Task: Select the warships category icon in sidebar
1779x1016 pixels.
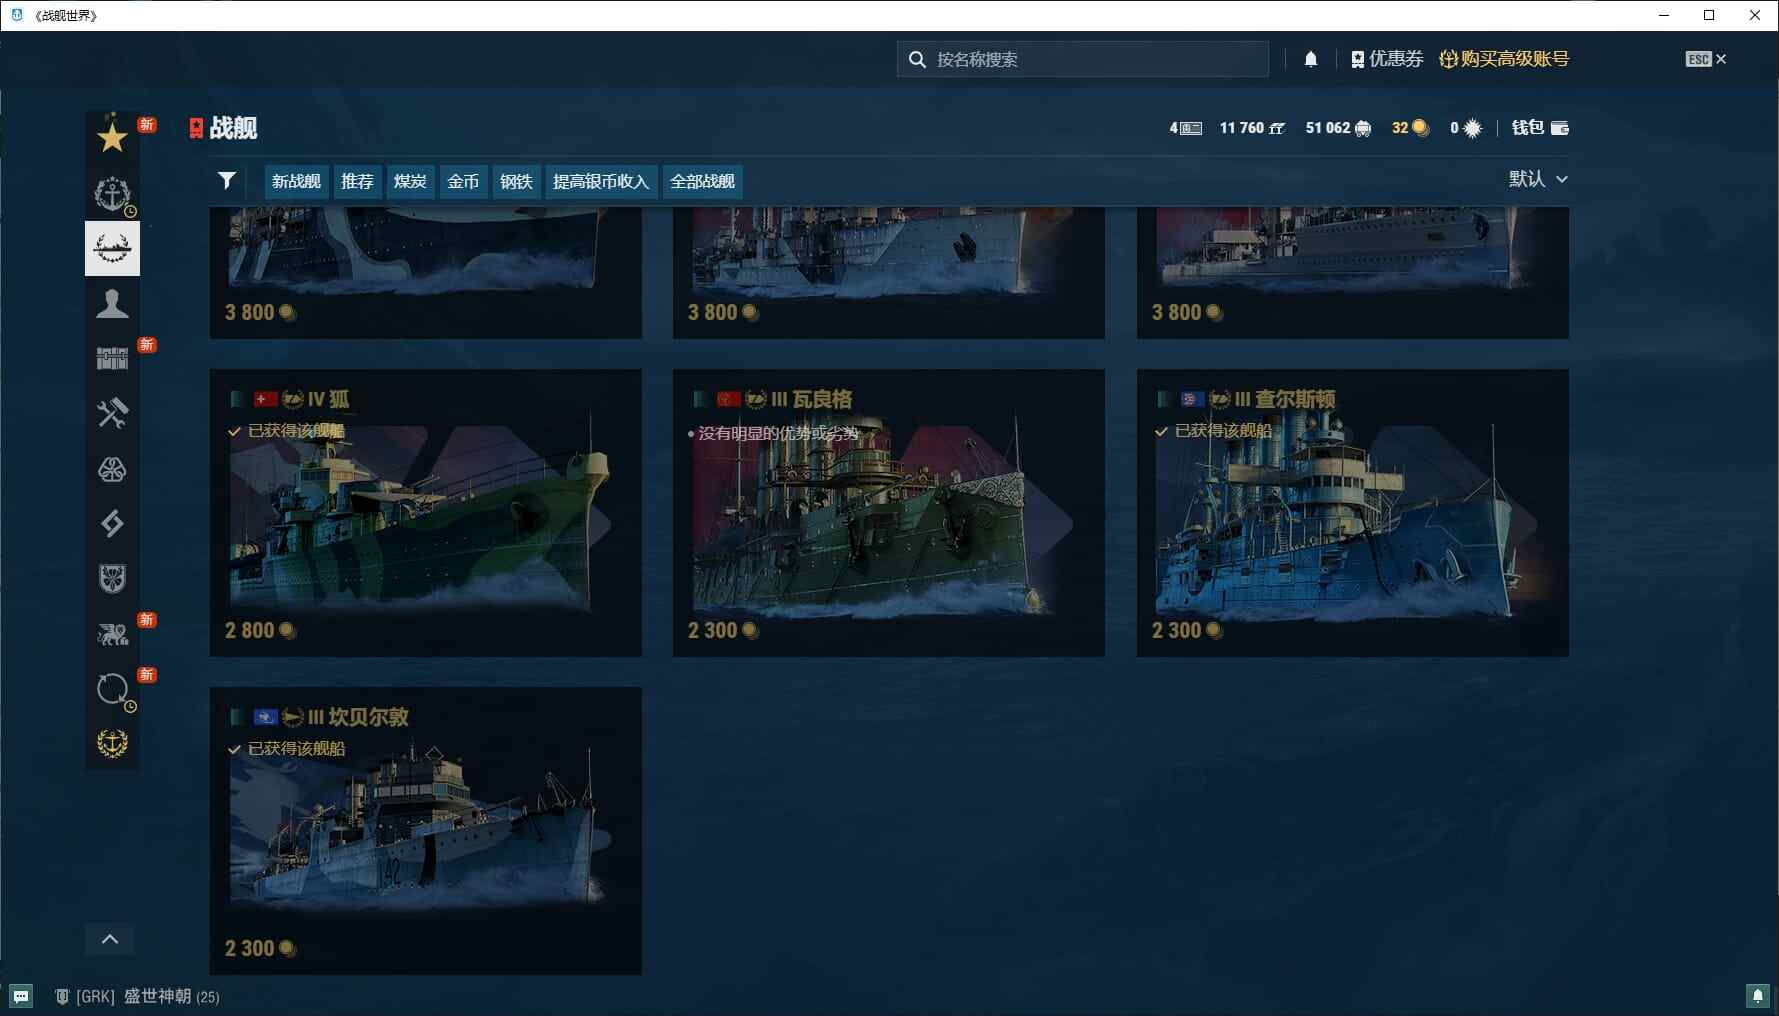Action: coord(112,248)
